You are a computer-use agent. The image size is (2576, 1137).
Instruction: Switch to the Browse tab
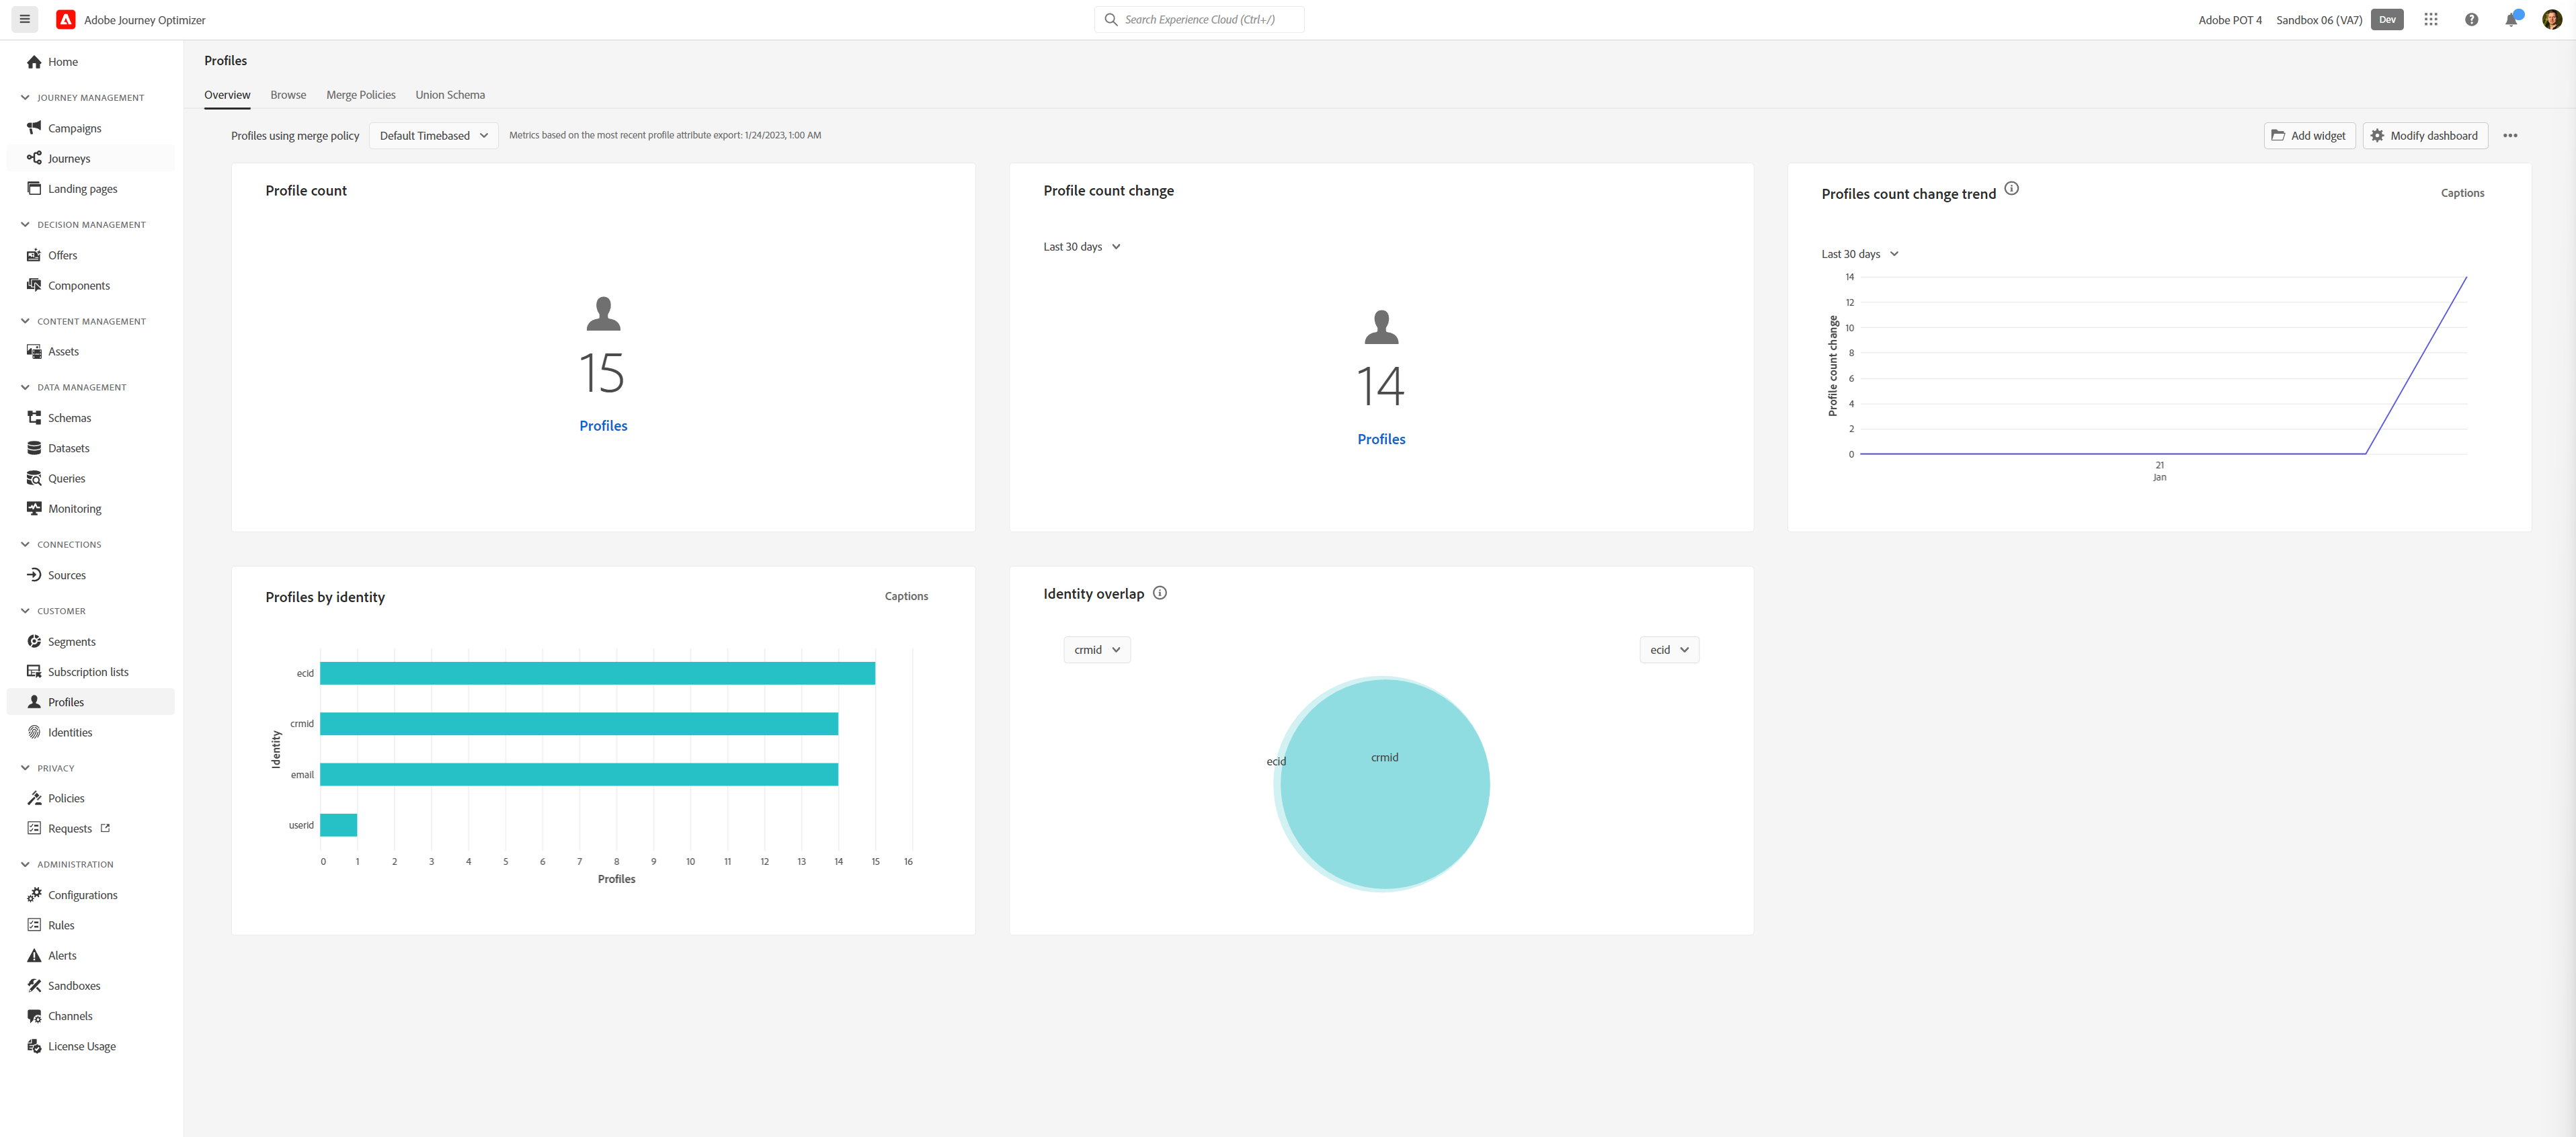[288, 95]
